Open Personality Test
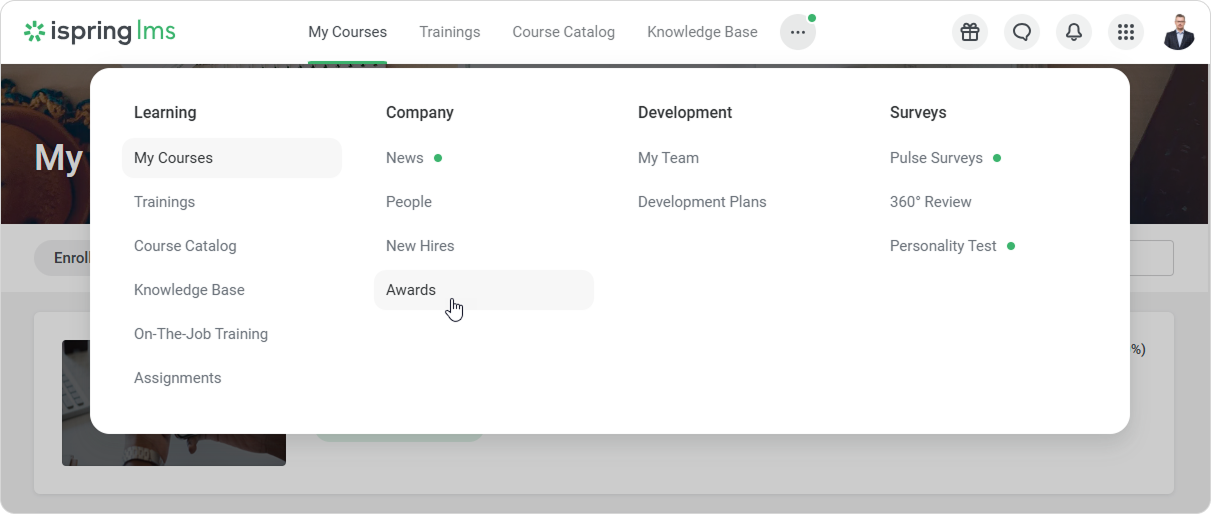 pyautogui.click(x=943, y=246)
